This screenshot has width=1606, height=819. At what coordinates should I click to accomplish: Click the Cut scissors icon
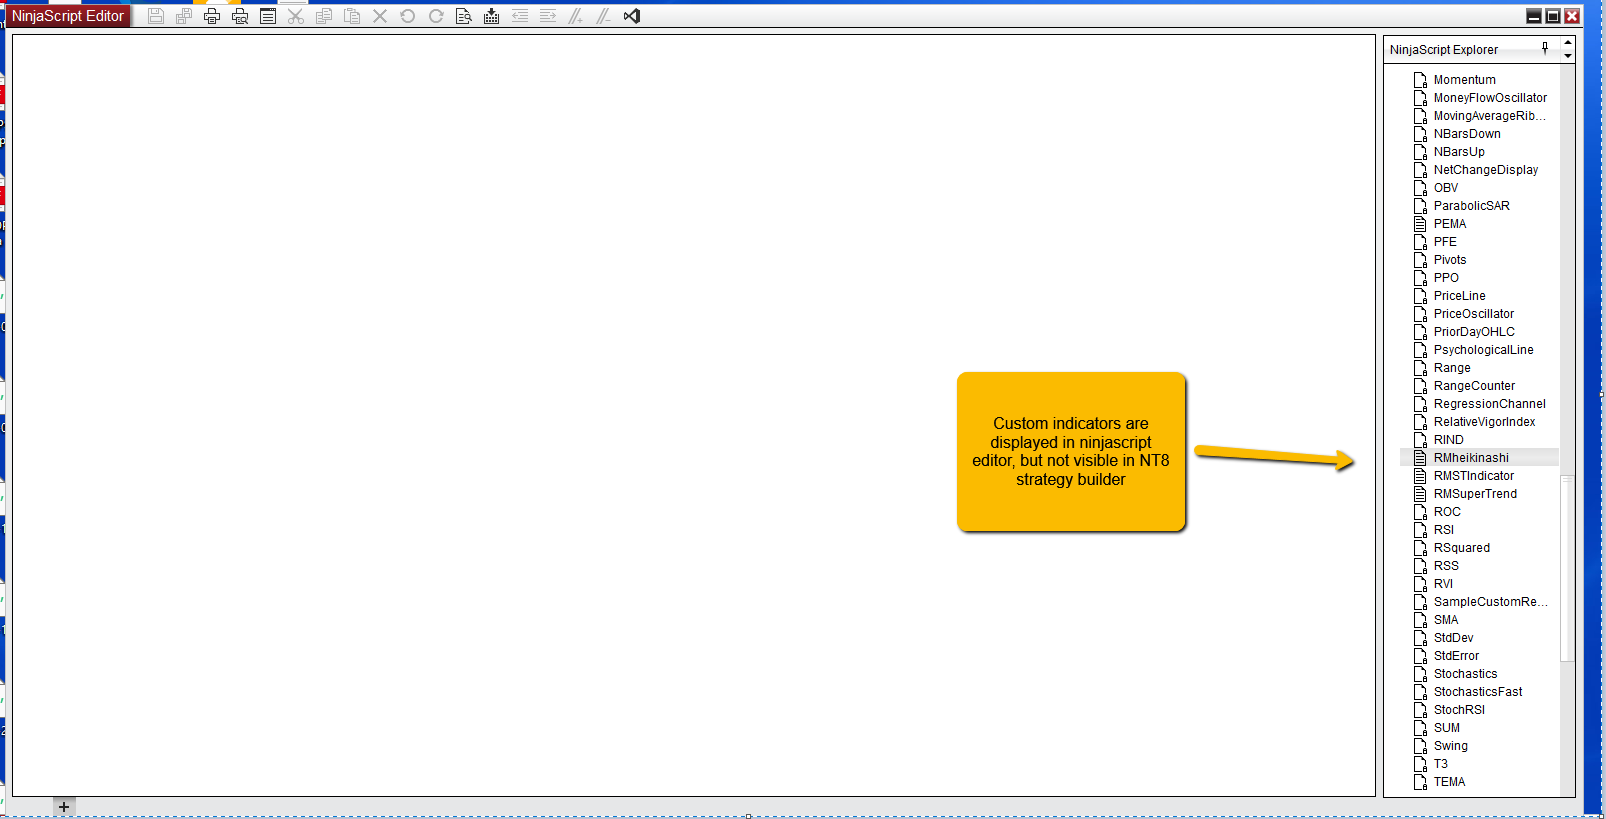(x=296, y=16)
